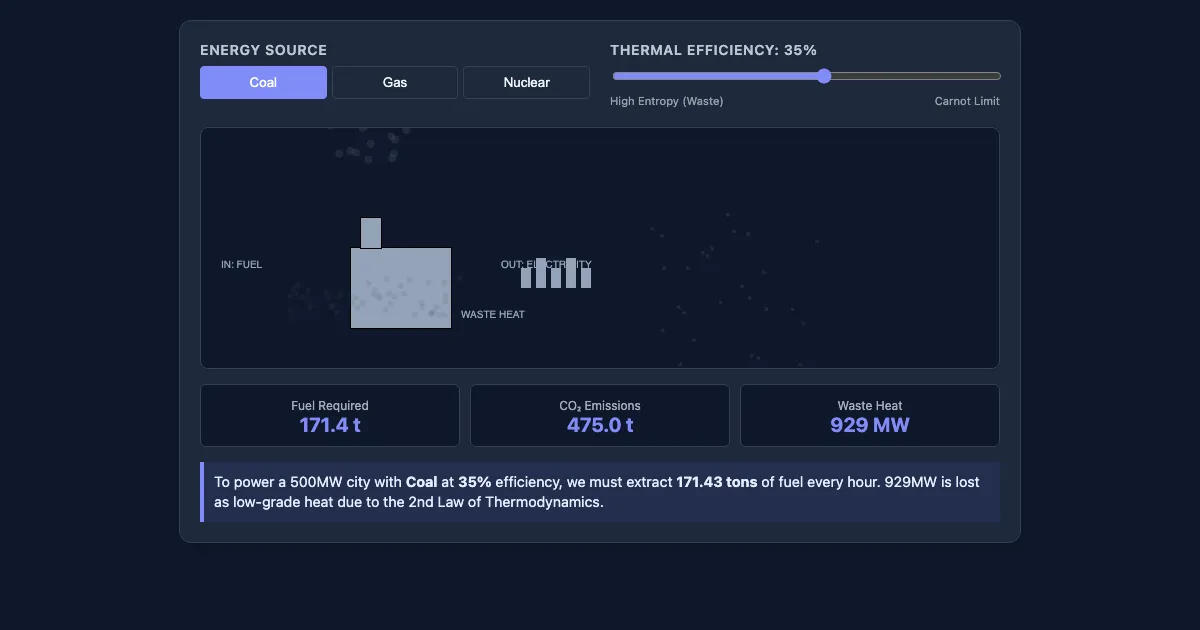Click the ENERGY SOURCE heading
The height and width of the screenshot is (630, 1200).
pyautogui.click(x=264, y=50)
